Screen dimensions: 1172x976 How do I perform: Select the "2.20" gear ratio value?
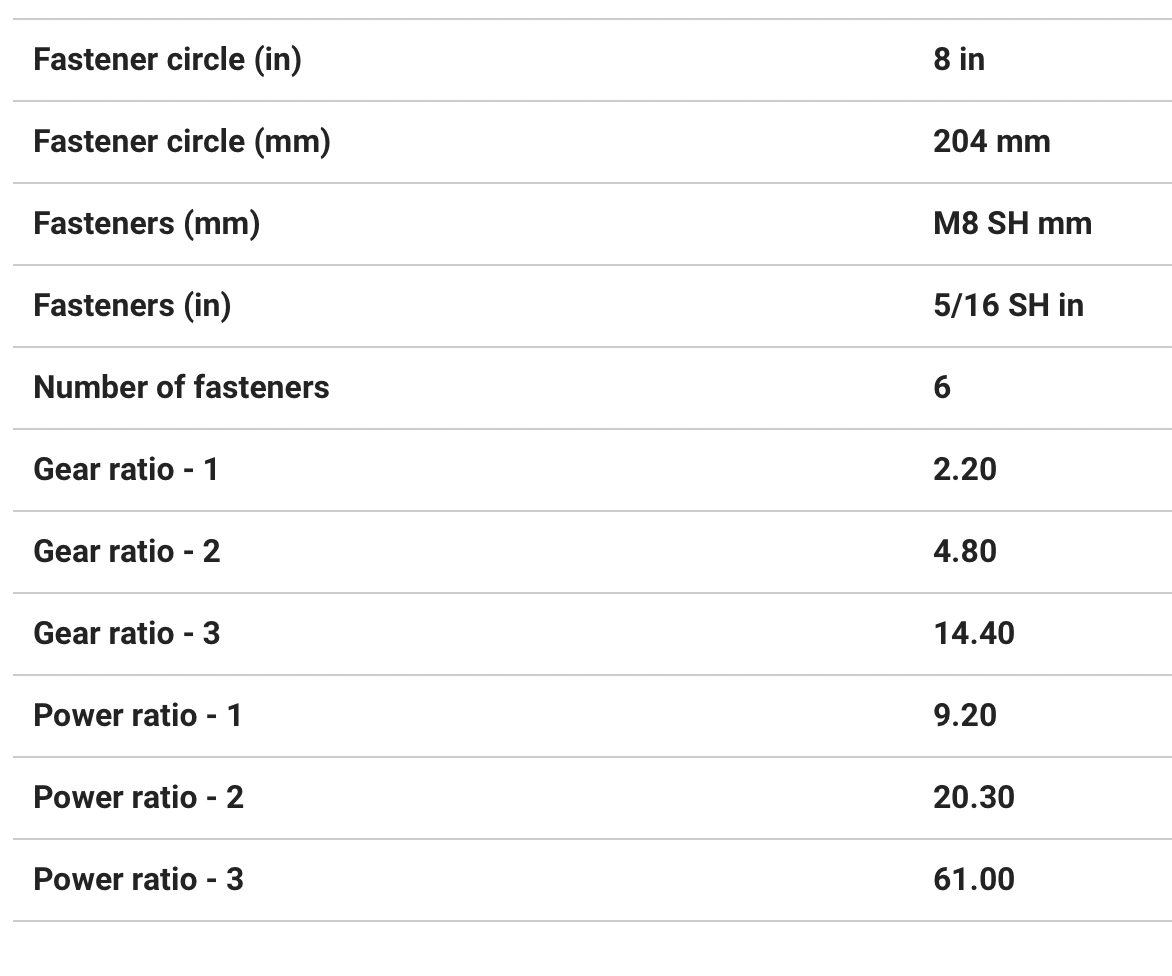pyautogui.click(x=964, y=470)
